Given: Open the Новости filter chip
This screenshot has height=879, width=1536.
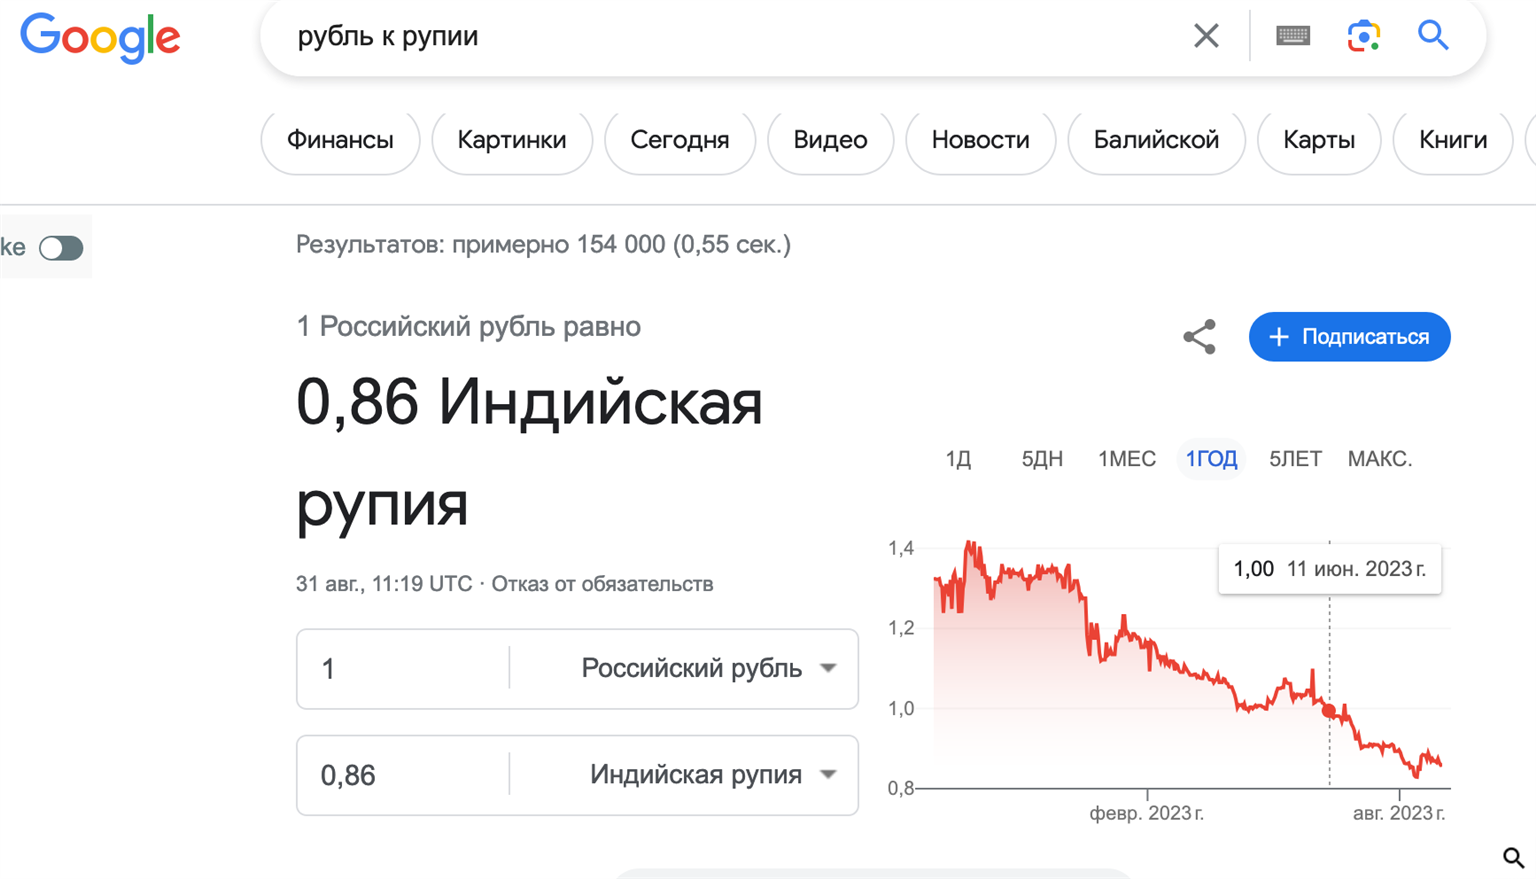Looking at the screenshot, I should pyautogui.click(x=980, y=140).
